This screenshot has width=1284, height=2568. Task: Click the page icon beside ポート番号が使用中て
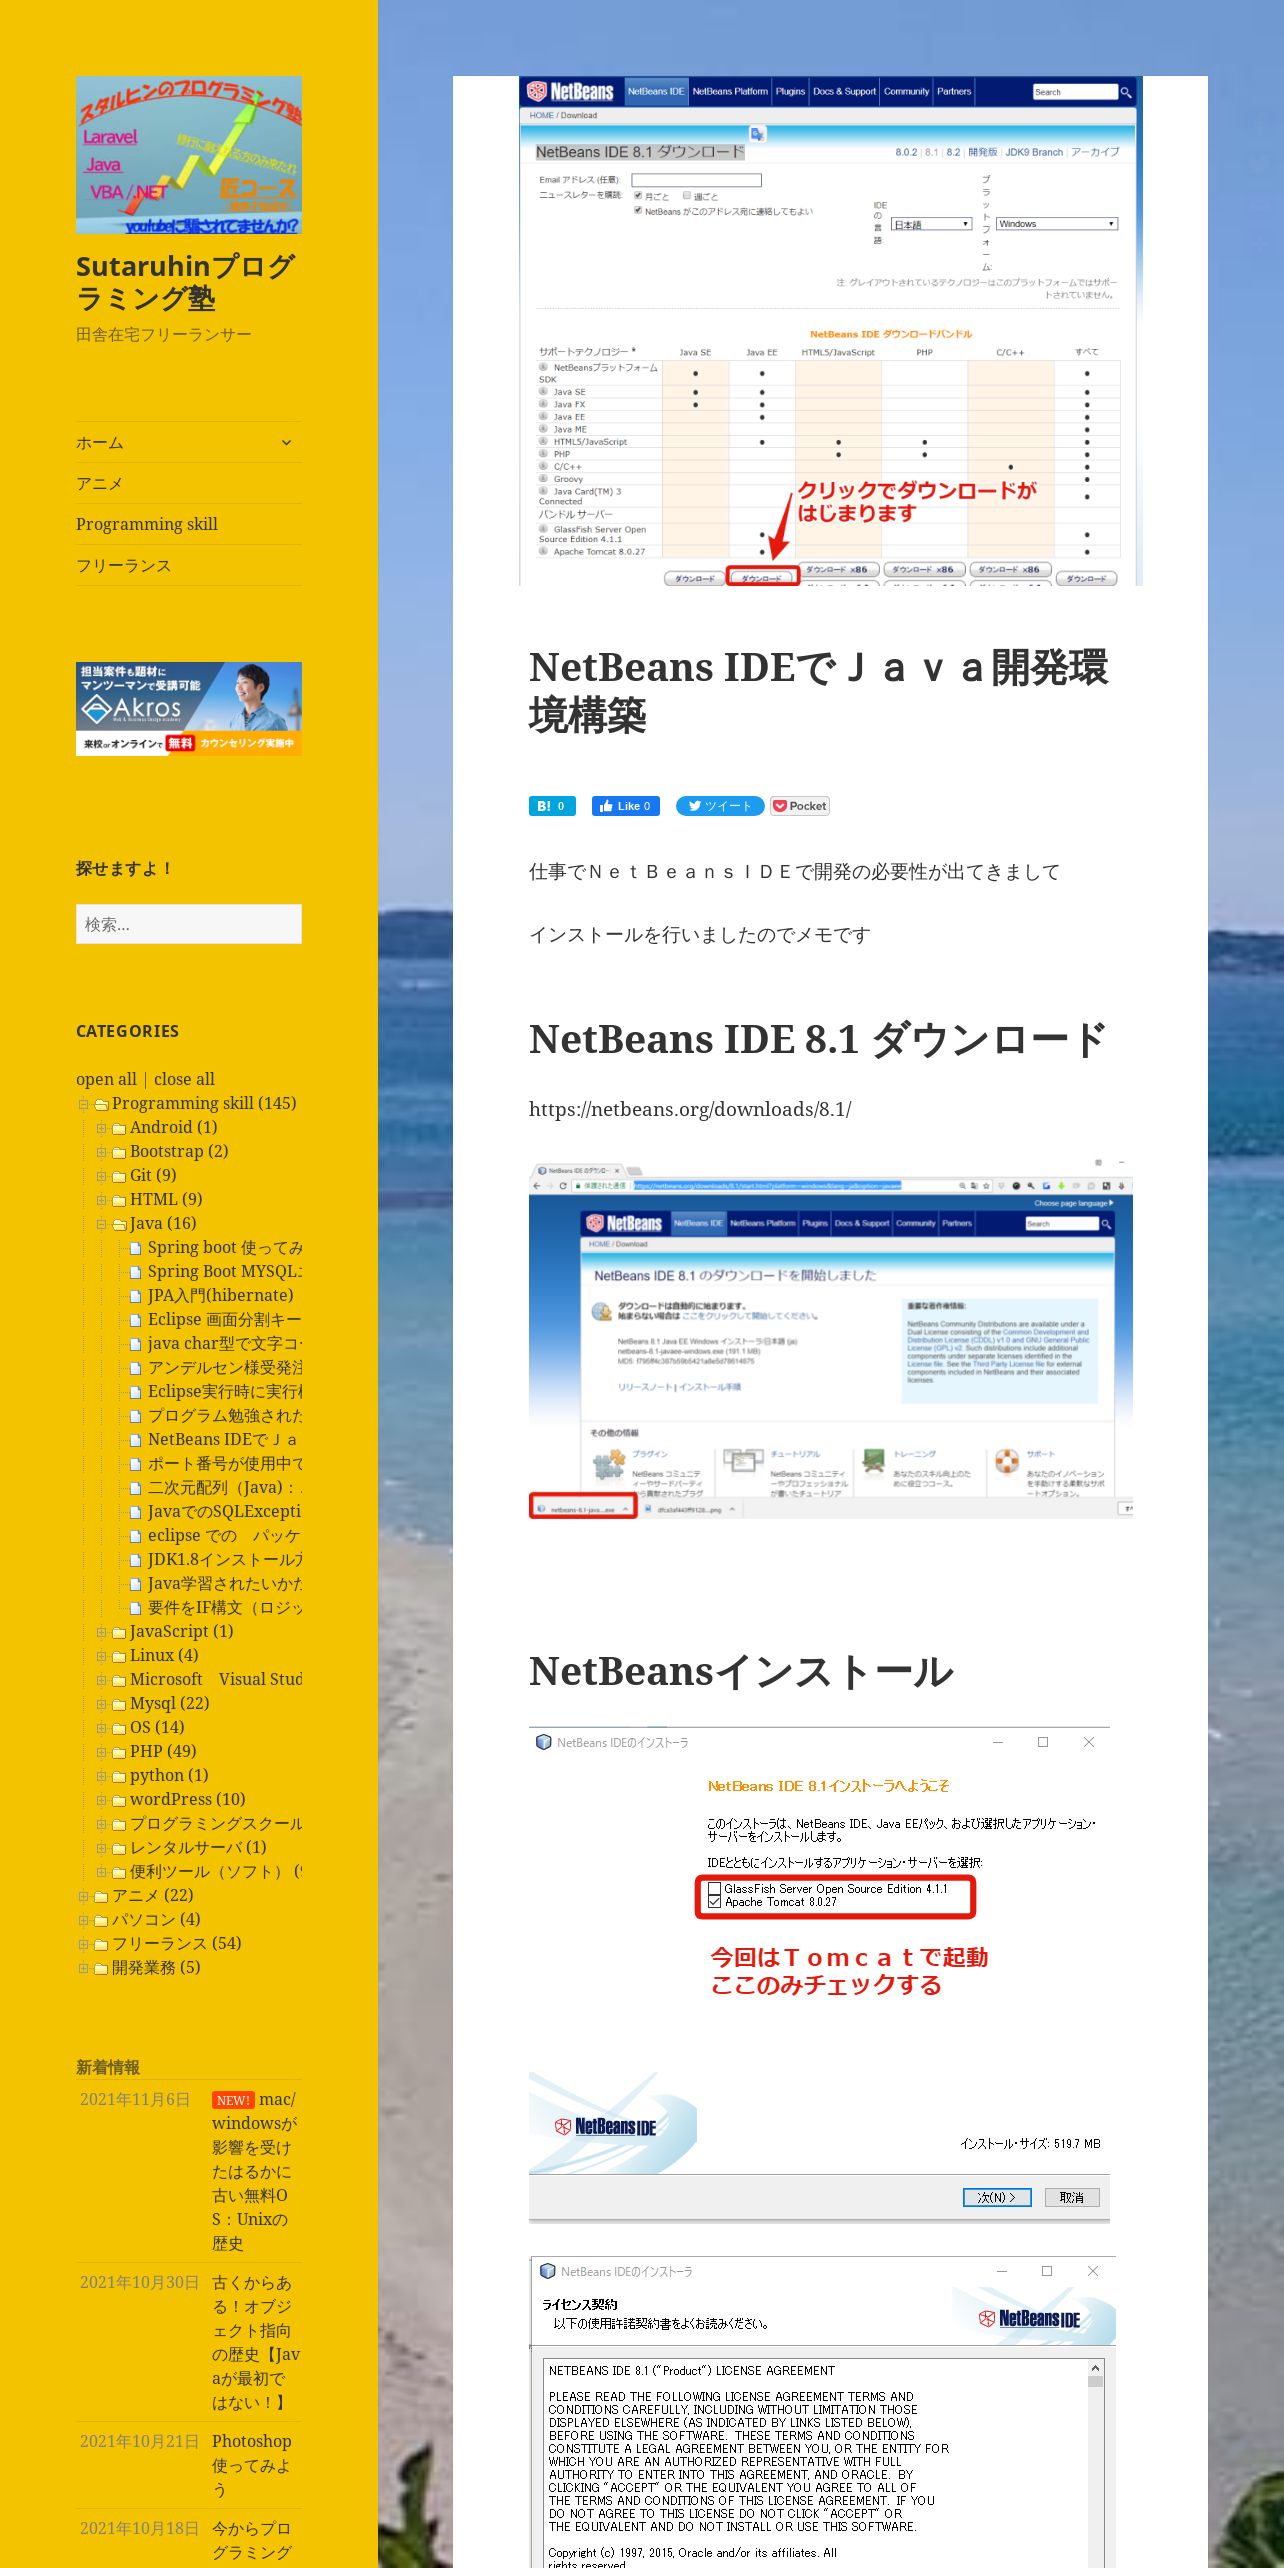(x=136, y=1464)
